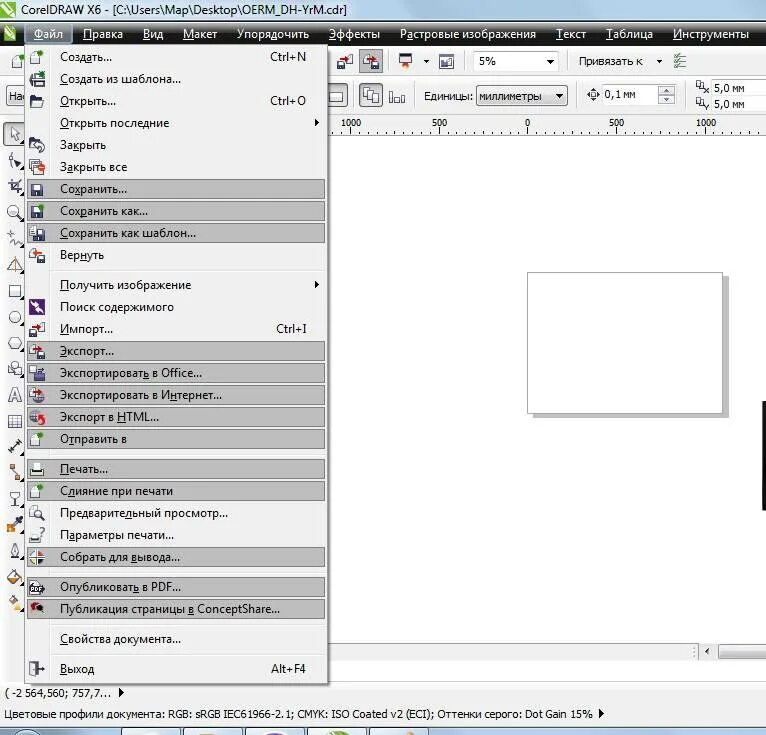The height and width of the screenshot is (735, 766).
Task: Click the duplicate distance X 5,0 мм field
Action: (739, 88)
